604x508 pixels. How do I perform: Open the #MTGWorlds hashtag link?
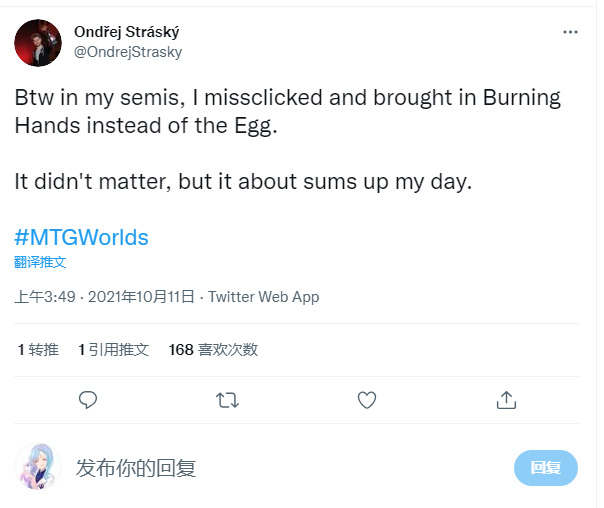[x=81, y=238]
